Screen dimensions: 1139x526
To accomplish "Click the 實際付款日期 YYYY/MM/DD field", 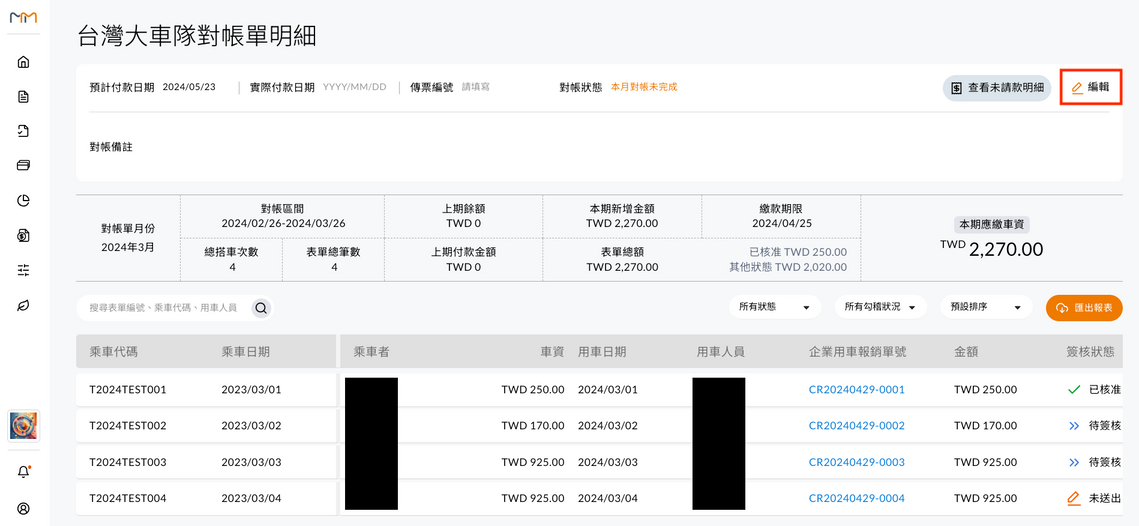I will [354, 87].
